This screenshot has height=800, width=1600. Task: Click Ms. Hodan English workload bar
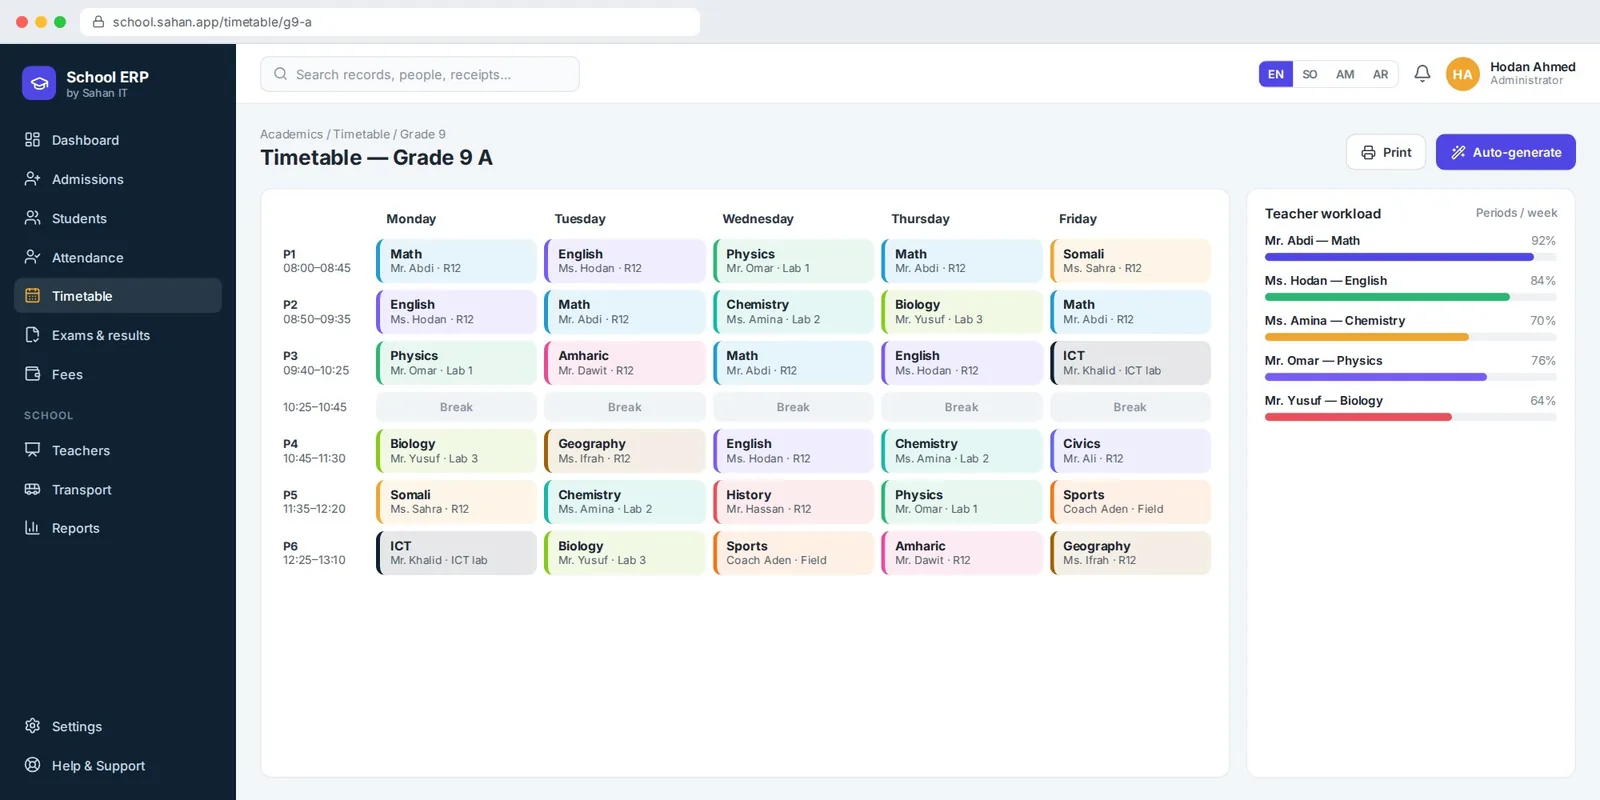pyautogui.click(x=1410, y=297)
